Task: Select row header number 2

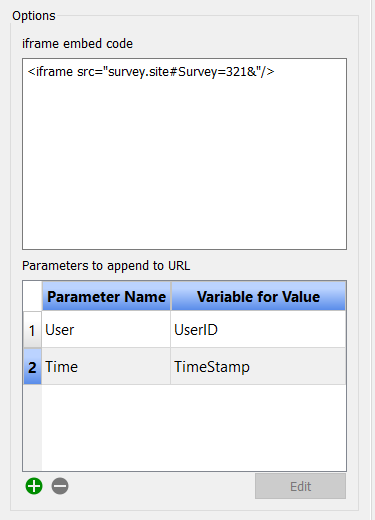Action: pyautogui.click(x=32, y=367)
